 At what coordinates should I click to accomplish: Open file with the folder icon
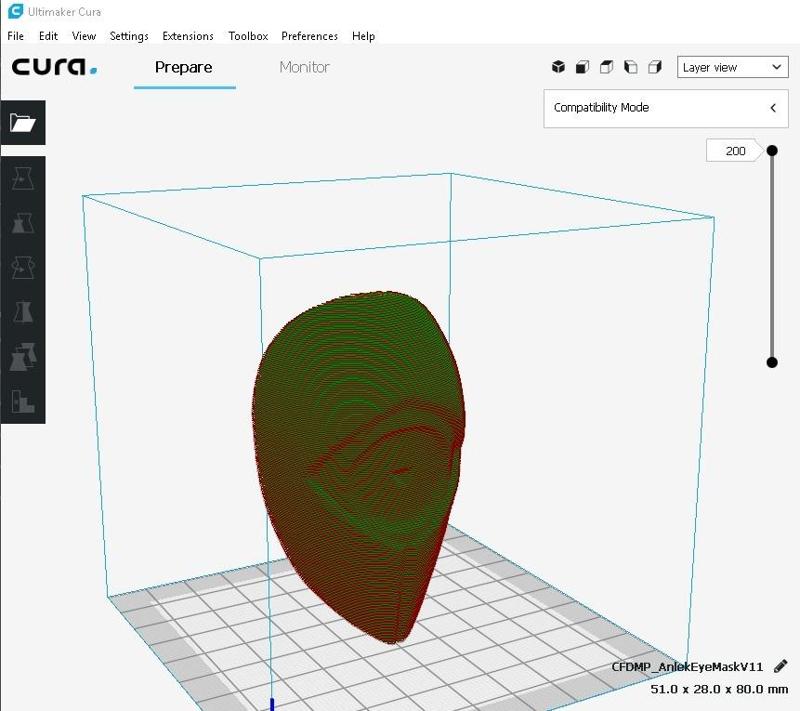tap(23, 122)
